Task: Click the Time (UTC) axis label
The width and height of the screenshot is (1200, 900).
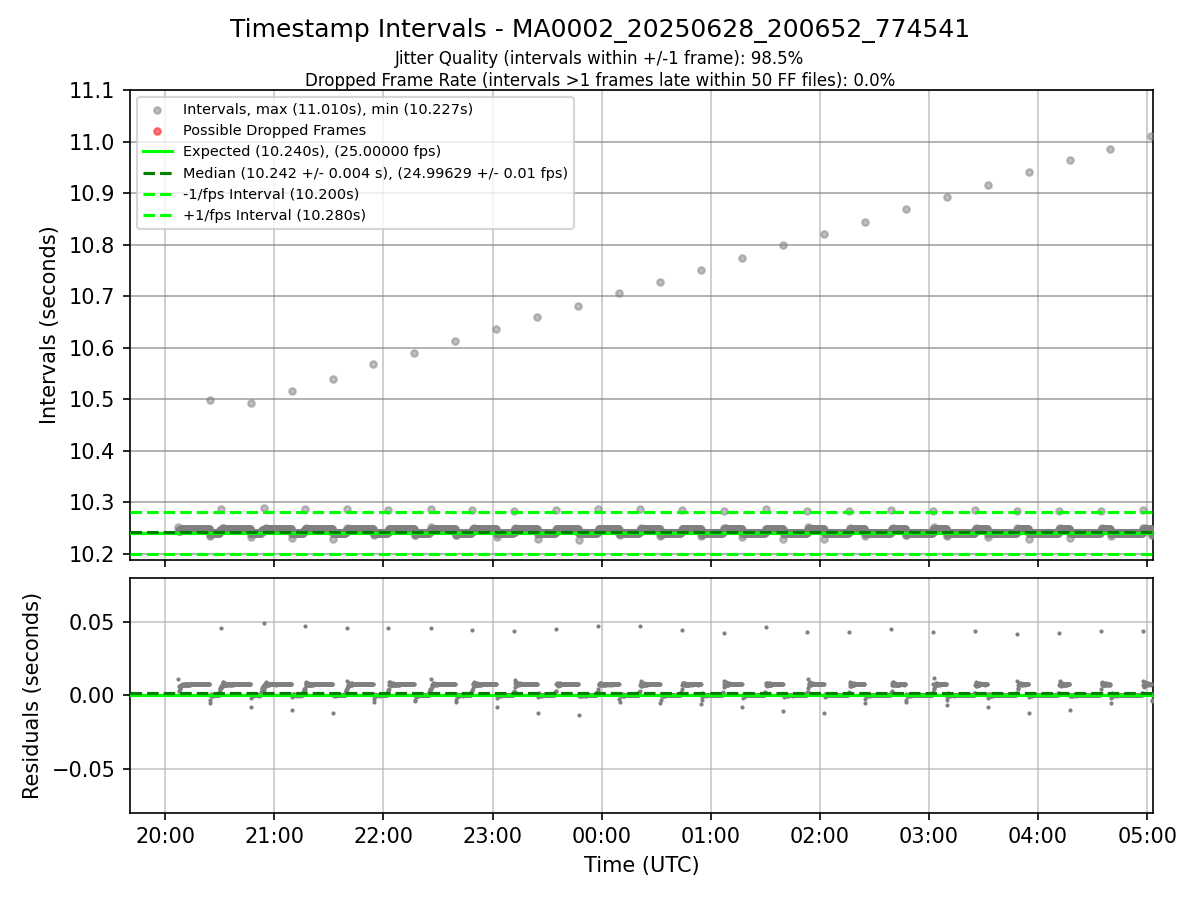Action: tap(641, 865)
